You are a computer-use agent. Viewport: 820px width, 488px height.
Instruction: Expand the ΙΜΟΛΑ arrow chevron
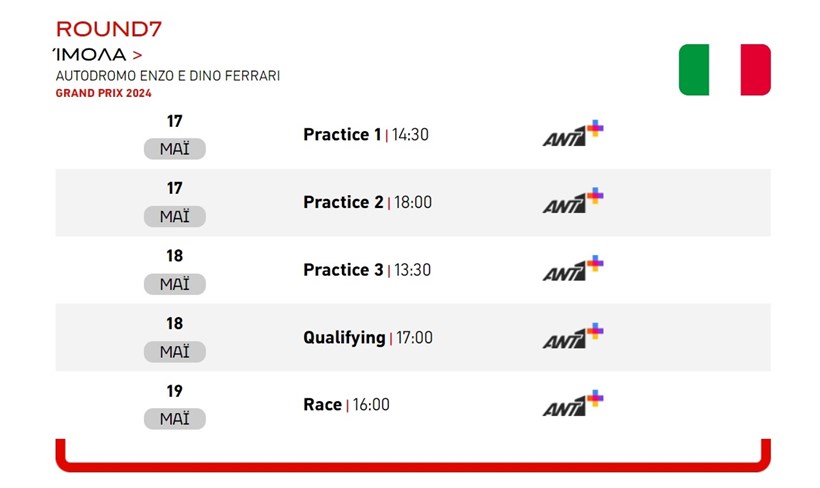136,54
